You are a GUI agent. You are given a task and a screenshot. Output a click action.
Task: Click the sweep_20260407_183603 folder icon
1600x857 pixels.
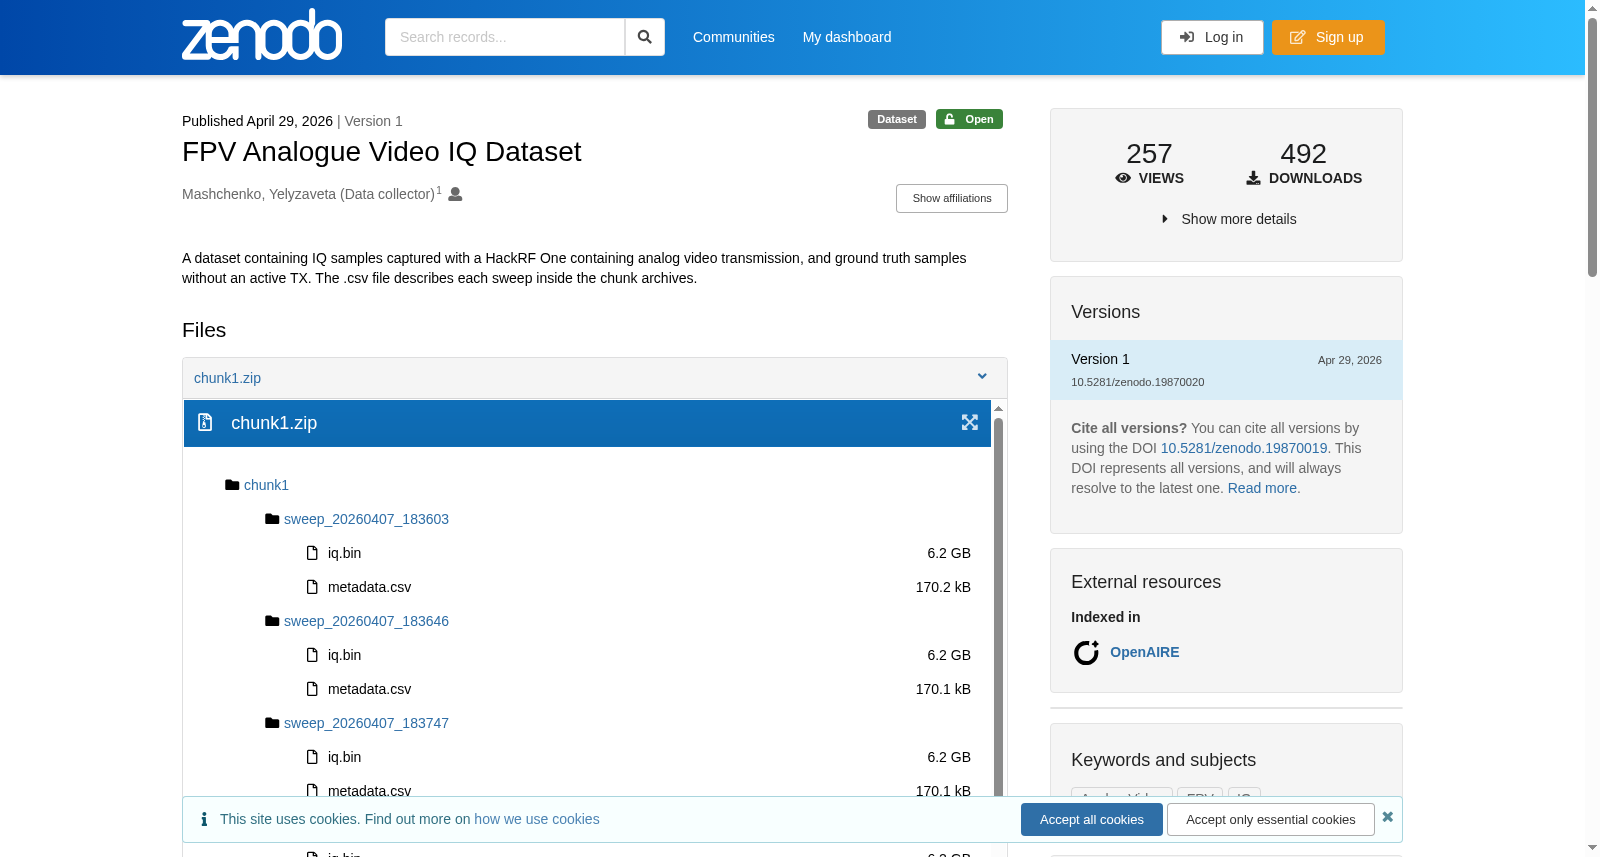(x=272, y=519)
